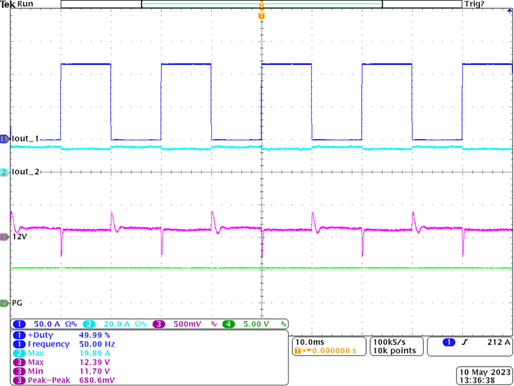Select the channel 4 PG waveform marker
This screenshot has height=386, width=514.
point(5,303)
